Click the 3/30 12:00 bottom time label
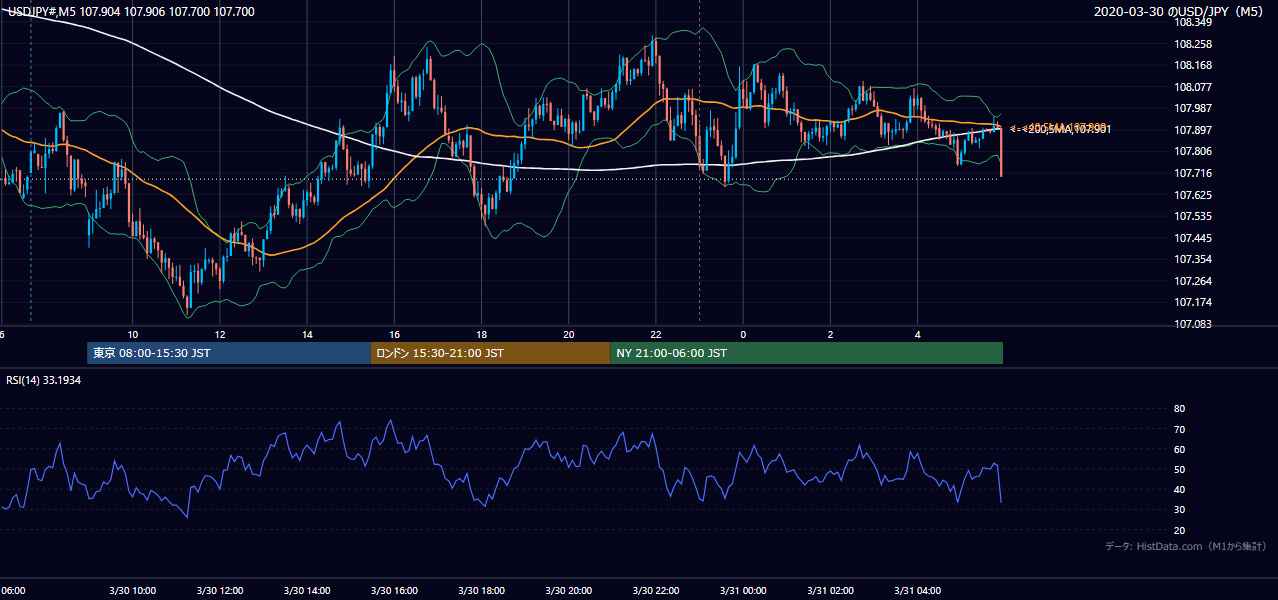This screenshot has width=1278, height=600. (x=220, y=590)
